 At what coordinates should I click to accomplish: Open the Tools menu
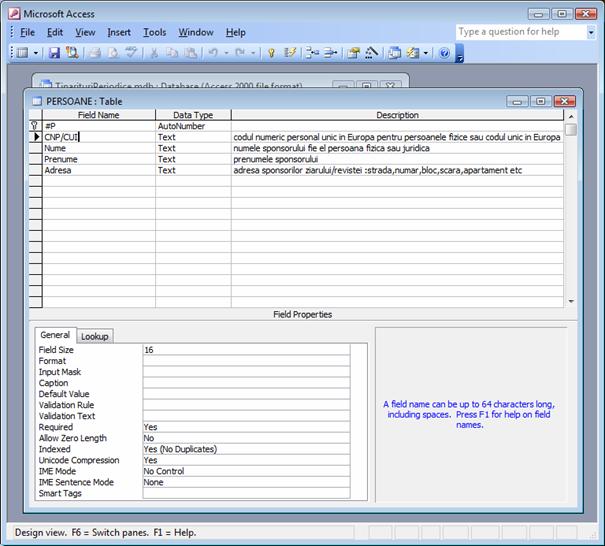tap(154, 32)
